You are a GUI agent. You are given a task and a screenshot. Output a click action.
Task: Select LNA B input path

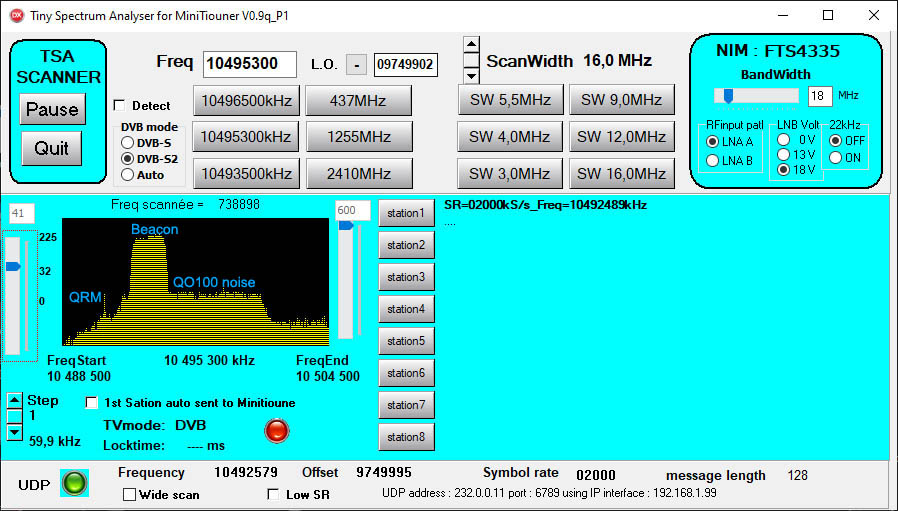tap(712, 160)
